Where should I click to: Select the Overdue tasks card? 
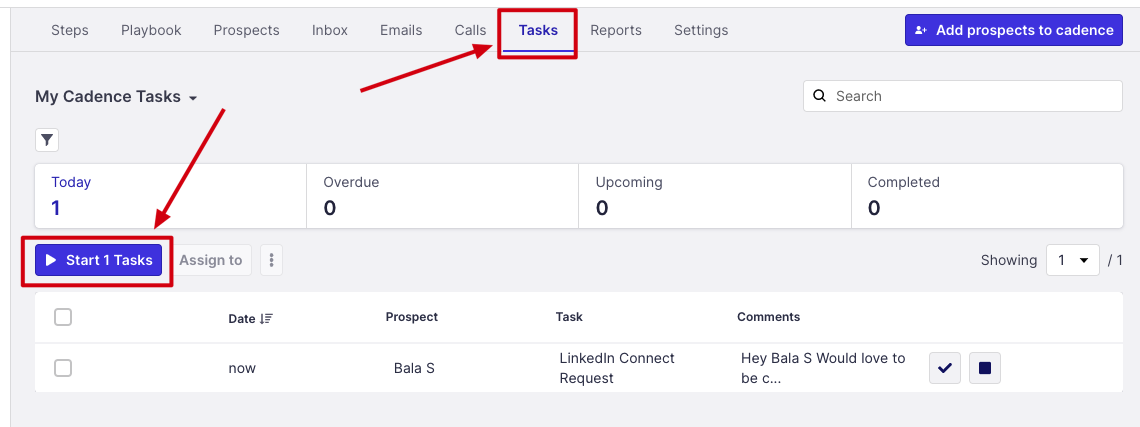(x=442, y=196)
